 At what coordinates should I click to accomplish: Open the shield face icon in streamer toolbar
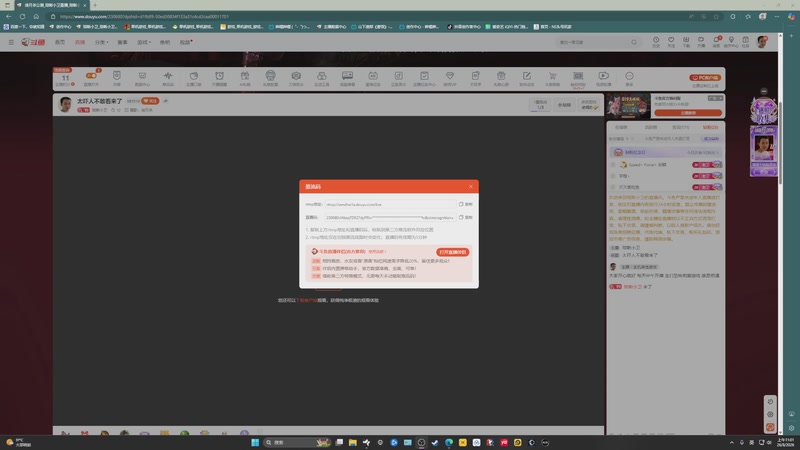point(117,78)
